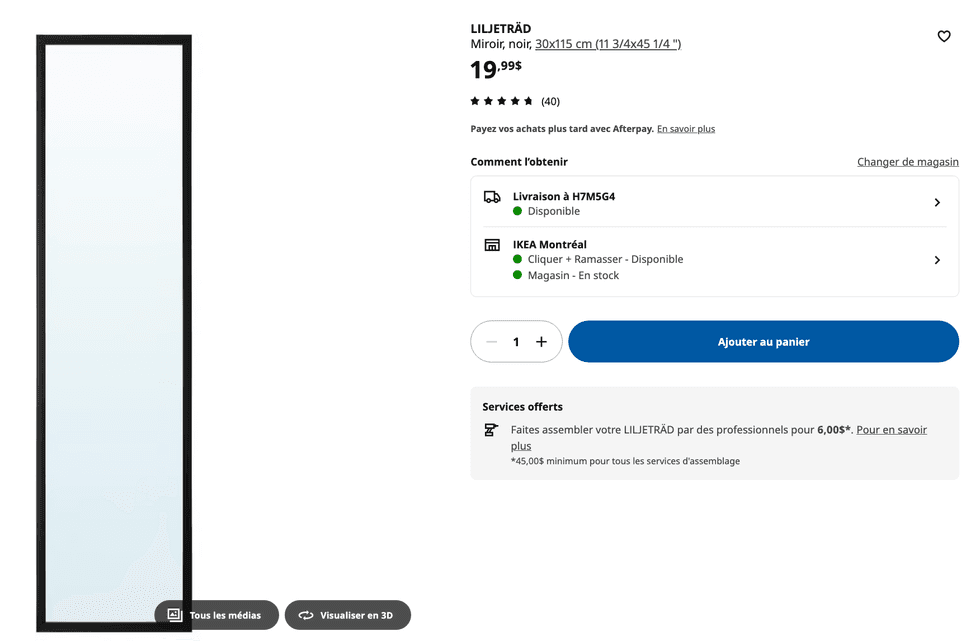Viewport: 980px width, 641px height.
Task: Click the media gallery icon on 'Tous les médias'
Action: 173,615
